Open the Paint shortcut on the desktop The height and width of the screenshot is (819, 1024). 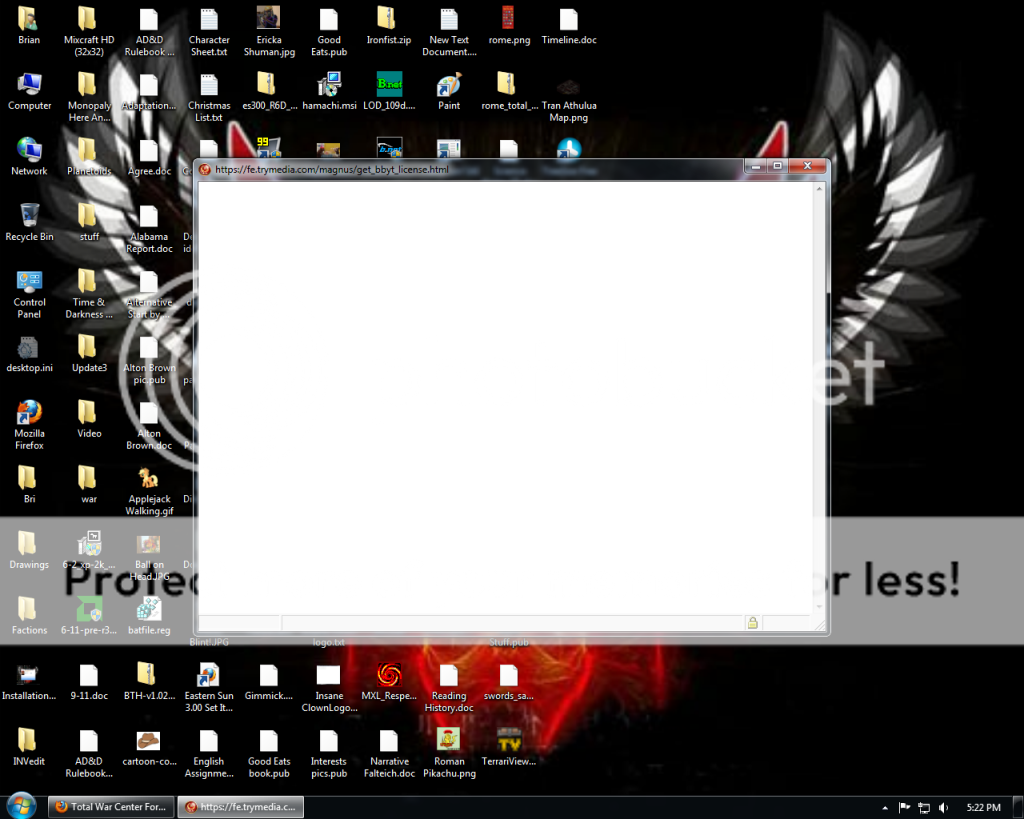[449, 86]
